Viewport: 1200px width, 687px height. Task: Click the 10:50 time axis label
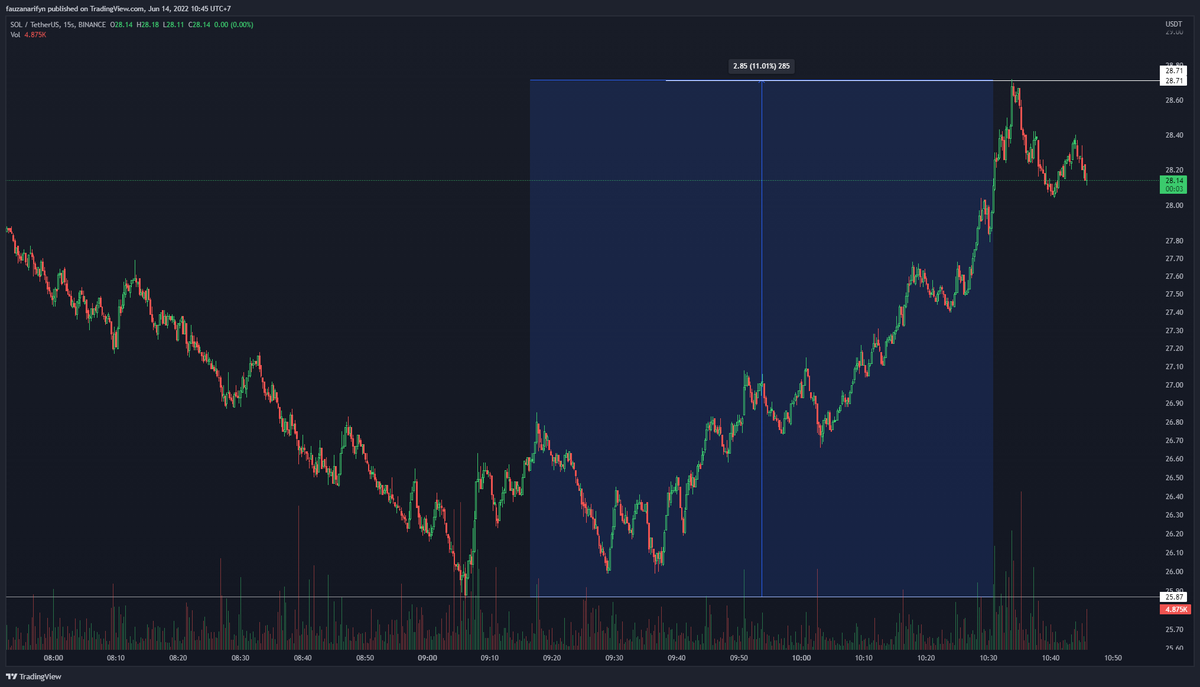[x=1113, y=658]
